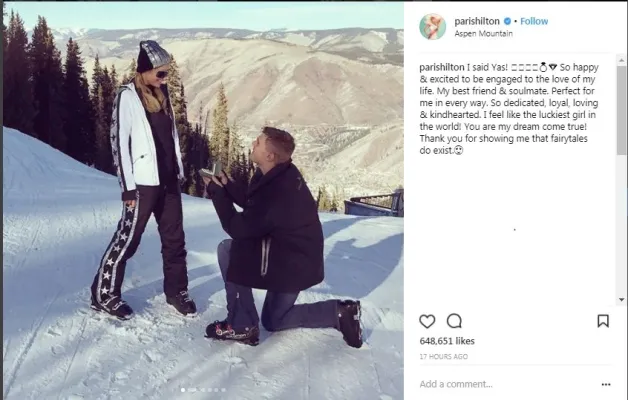The image size is (628, 400).
Task: Like the post with the heart icon
Action: (x=427, y=321)
